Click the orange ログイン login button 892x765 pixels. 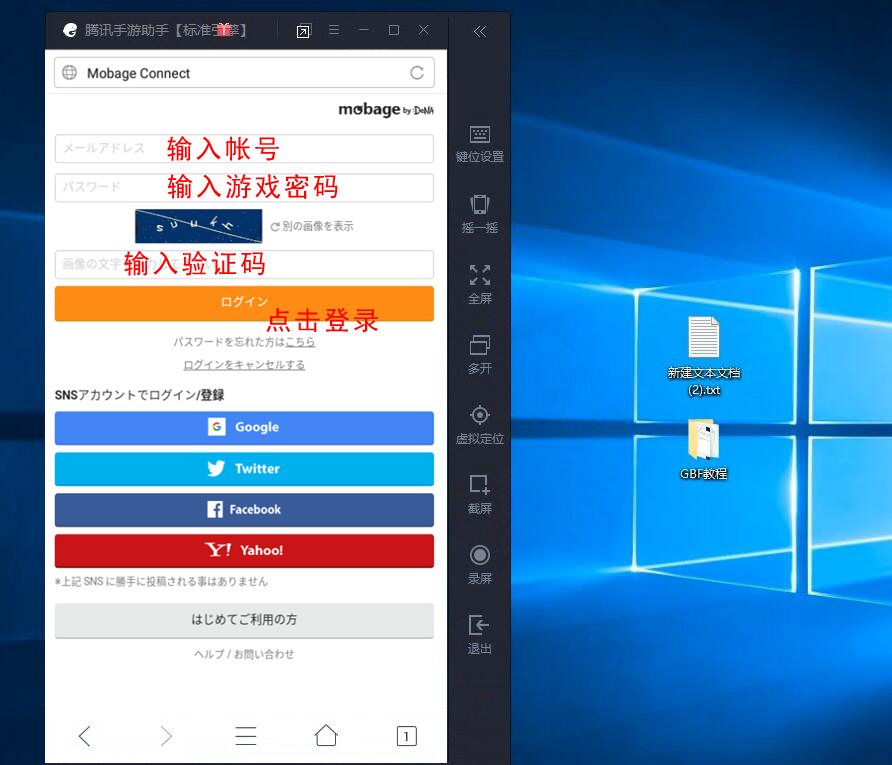click(244, 302)
